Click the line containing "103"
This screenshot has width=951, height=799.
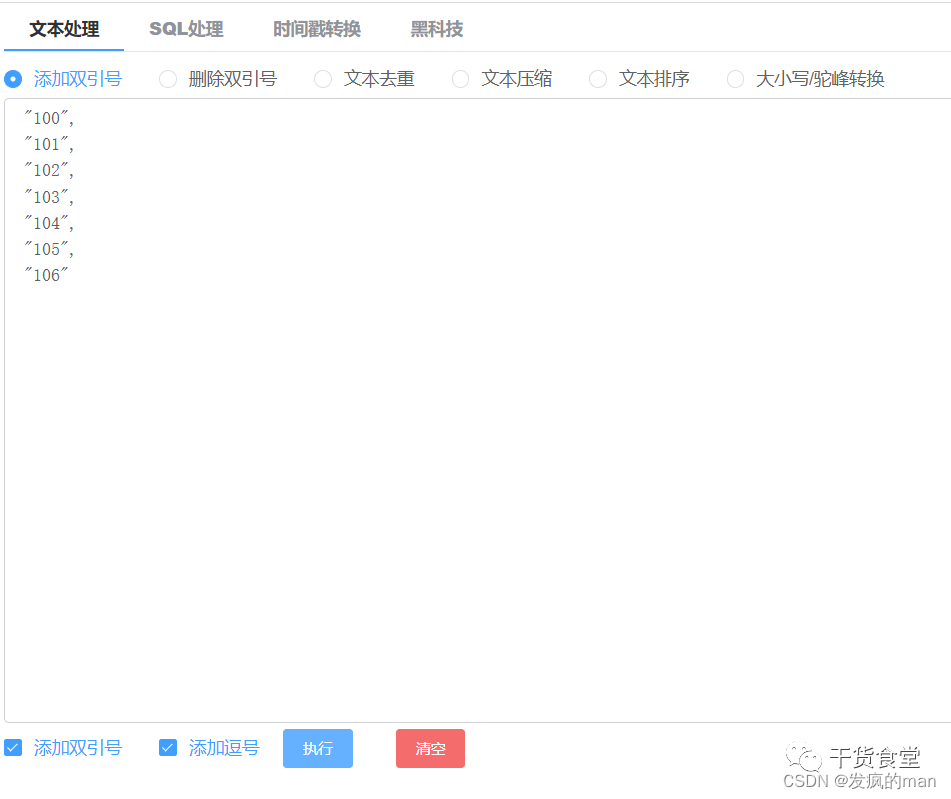point(47,196)
